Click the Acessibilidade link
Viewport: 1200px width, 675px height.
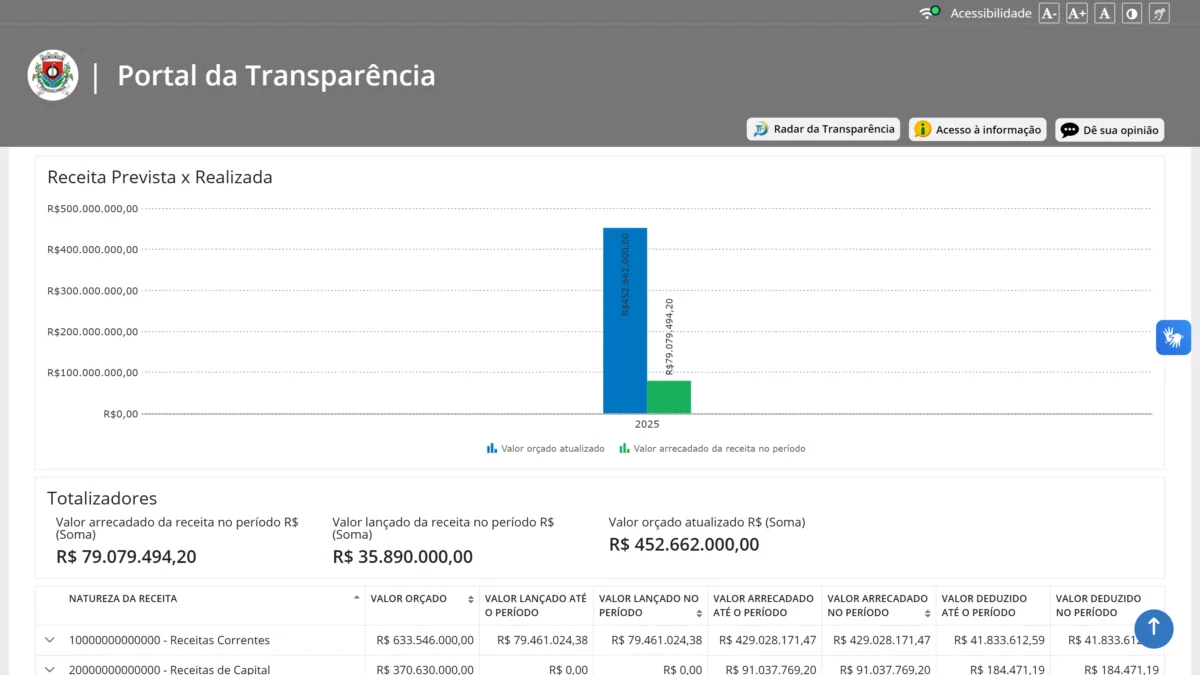point(990,13)
